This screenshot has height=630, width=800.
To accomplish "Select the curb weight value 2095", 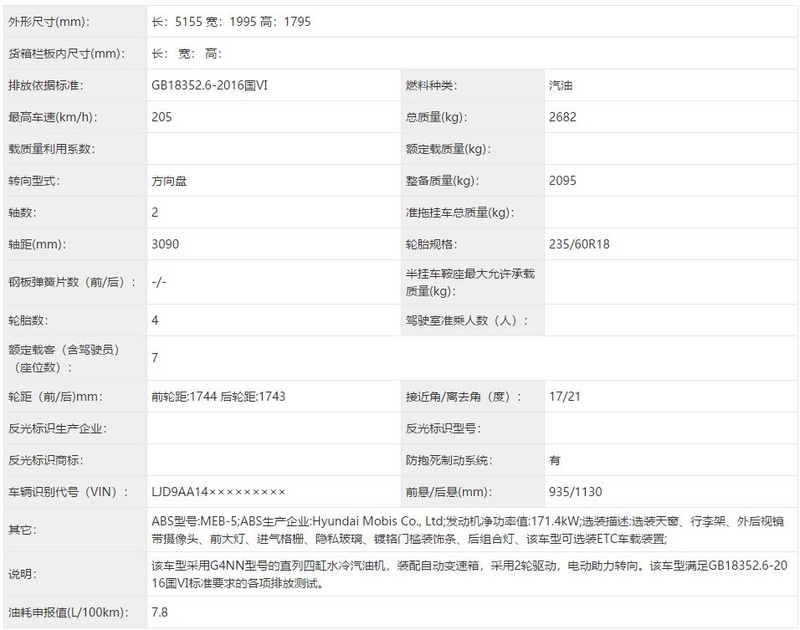I will (563, 181).
